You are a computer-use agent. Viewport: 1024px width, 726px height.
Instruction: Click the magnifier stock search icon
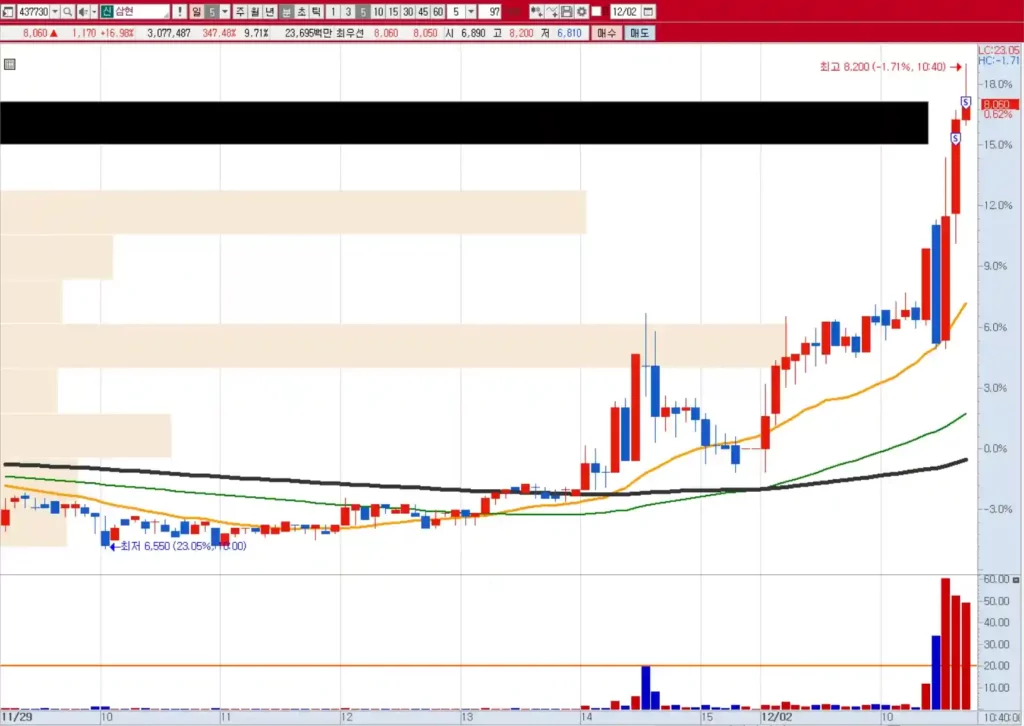point(67,12)
